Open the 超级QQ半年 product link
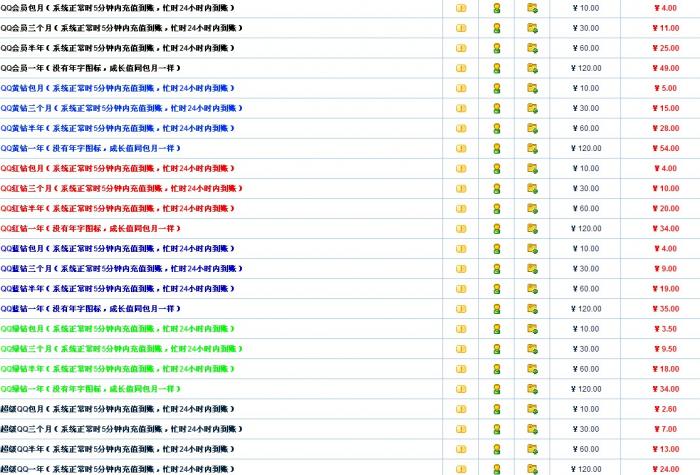This screenshot has width=700, height=475. [117, 449]
